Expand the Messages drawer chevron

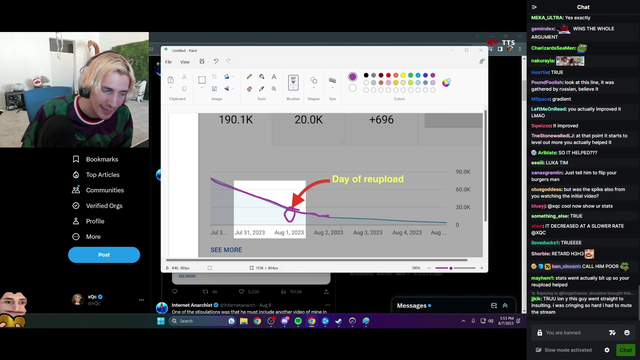(505, 306)
